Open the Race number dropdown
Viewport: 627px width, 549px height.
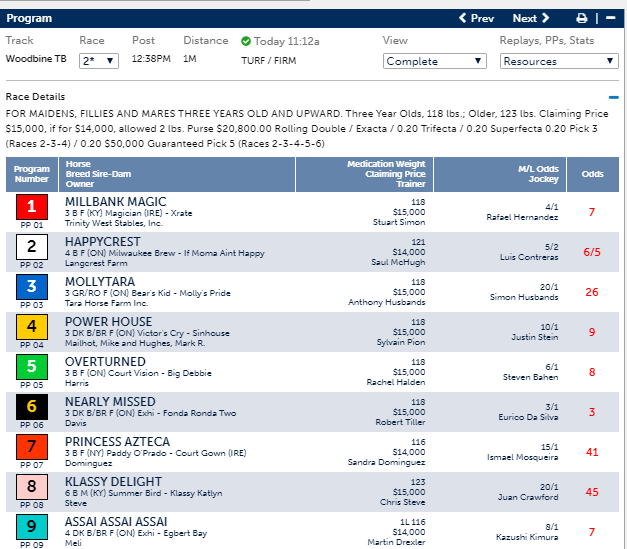coord(99,61)
